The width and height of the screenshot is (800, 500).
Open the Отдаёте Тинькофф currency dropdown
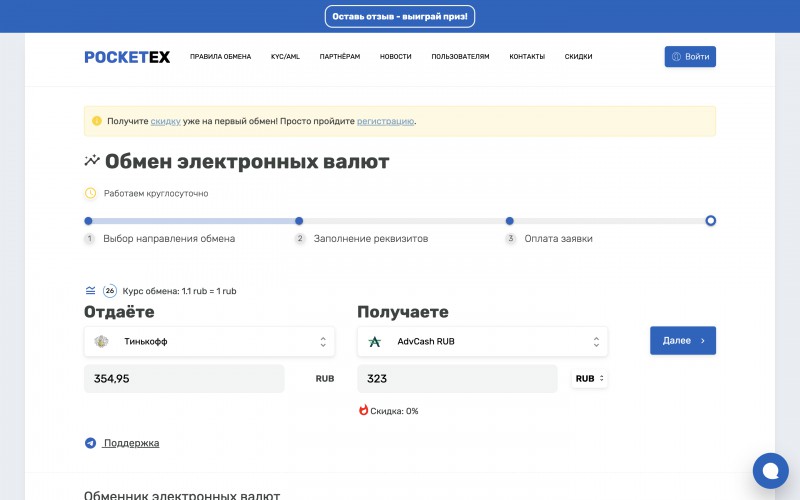209,341
